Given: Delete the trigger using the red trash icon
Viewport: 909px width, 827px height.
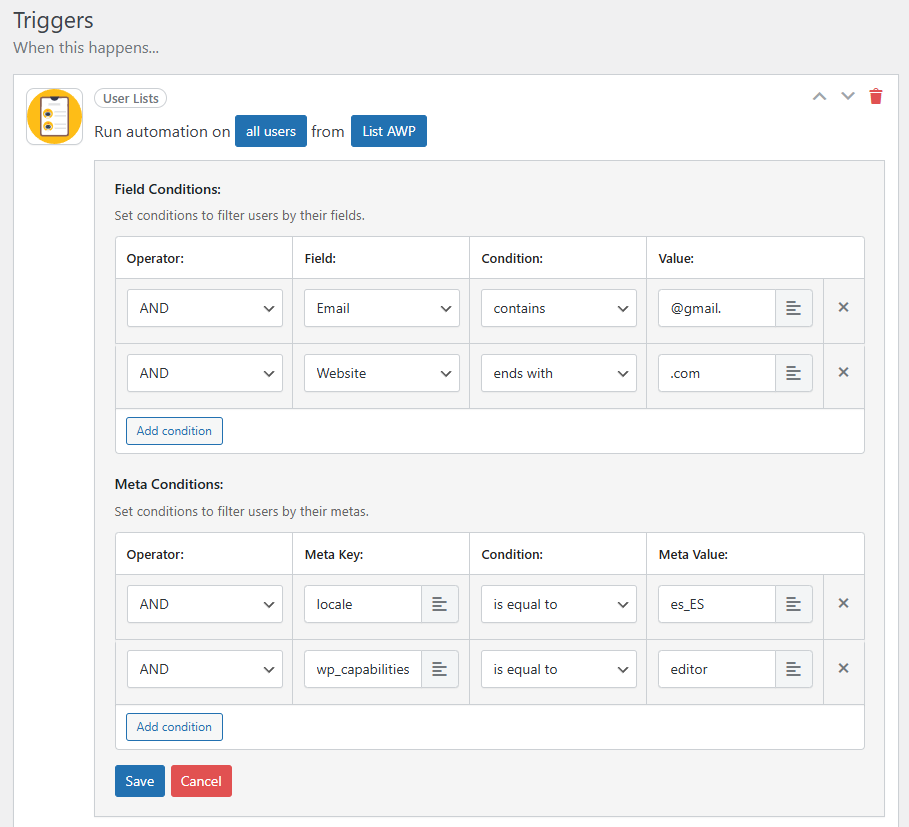Looking at the screenshot, I should (875, 96).
